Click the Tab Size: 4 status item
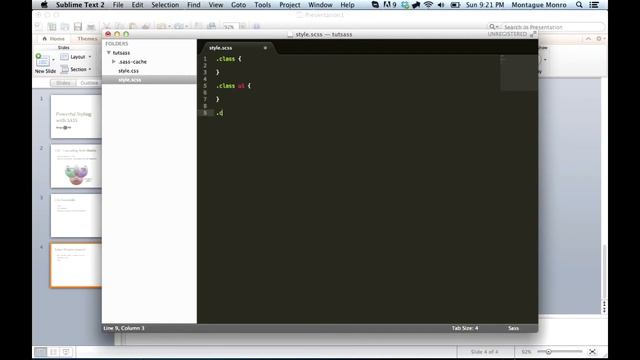This screenshot has width=640, height=360. pyautogui.click(x=465, y=328)
